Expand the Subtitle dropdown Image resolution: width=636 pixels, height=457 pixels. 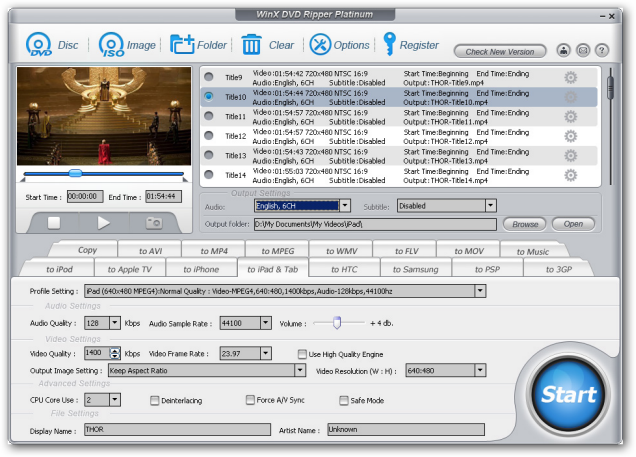pyautogui.click(x=491, y=206)
